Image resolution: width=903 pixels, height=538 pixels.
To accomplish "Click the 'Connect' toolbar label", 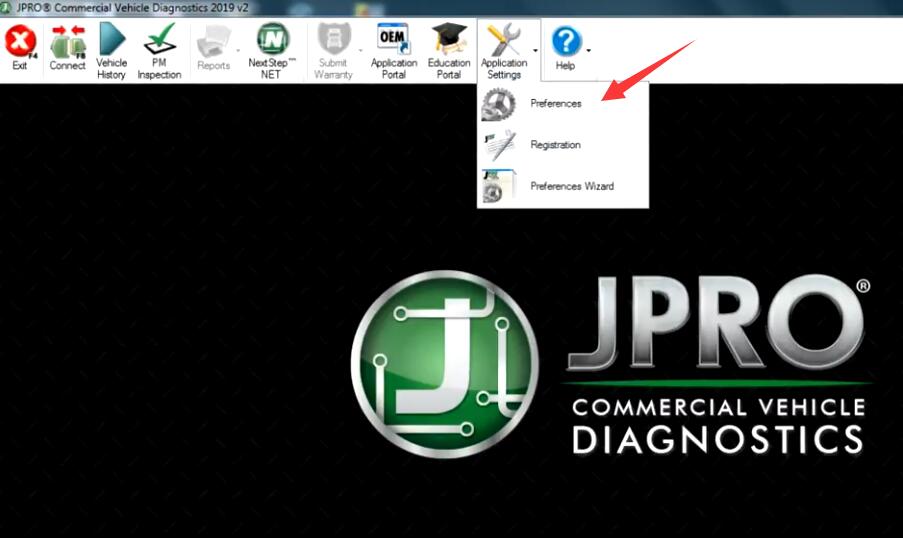I will [x=67, y=66].
